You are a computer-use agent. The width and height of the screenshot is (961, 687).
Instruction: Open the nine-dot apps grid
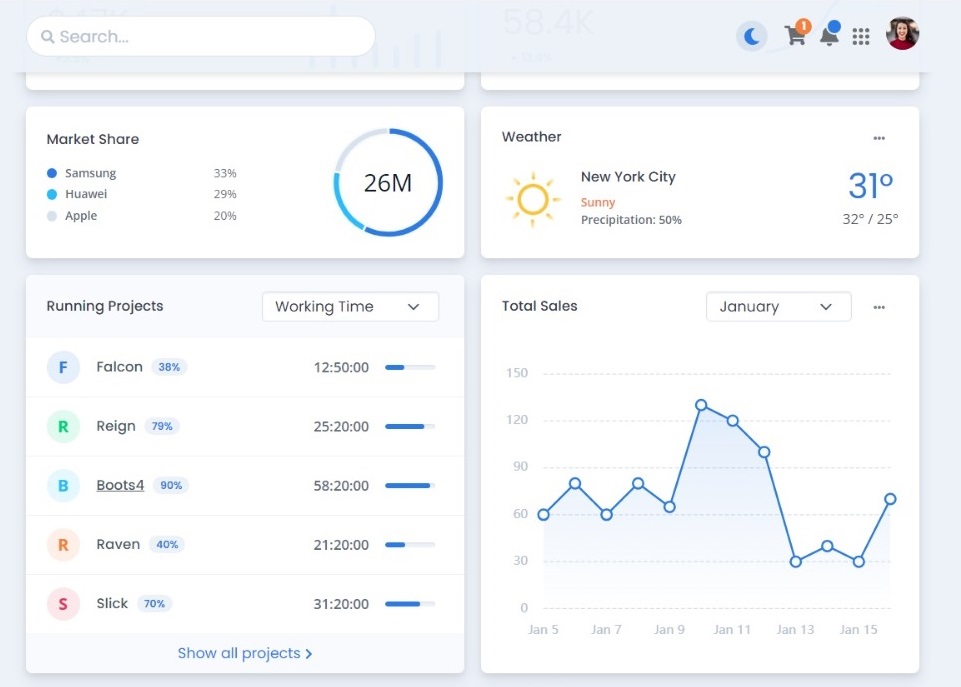point(861,37)
